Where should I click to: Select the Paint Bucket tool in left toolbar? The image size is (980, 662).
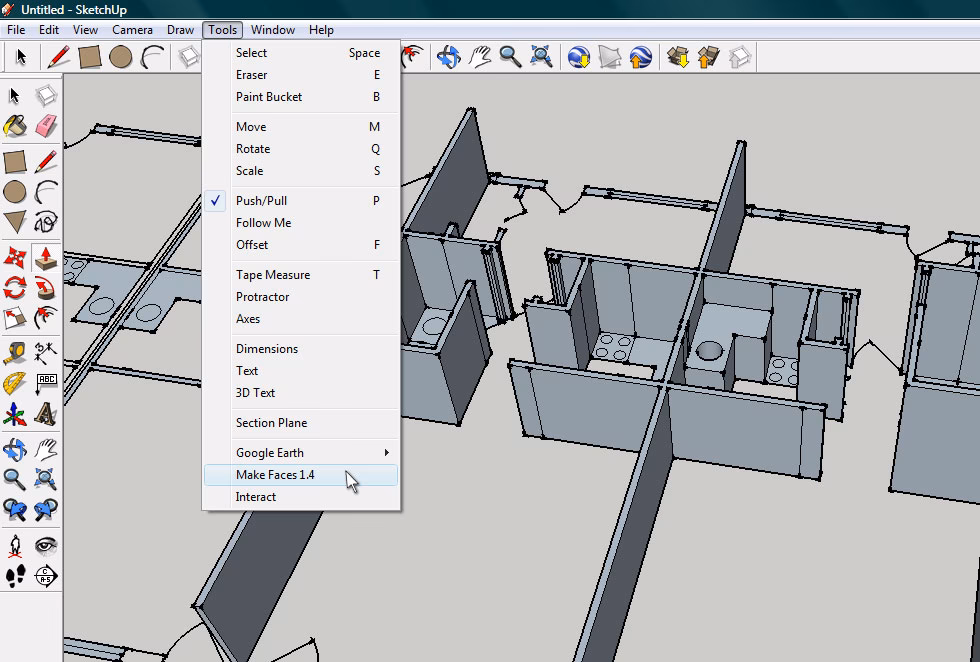[15, 127]
